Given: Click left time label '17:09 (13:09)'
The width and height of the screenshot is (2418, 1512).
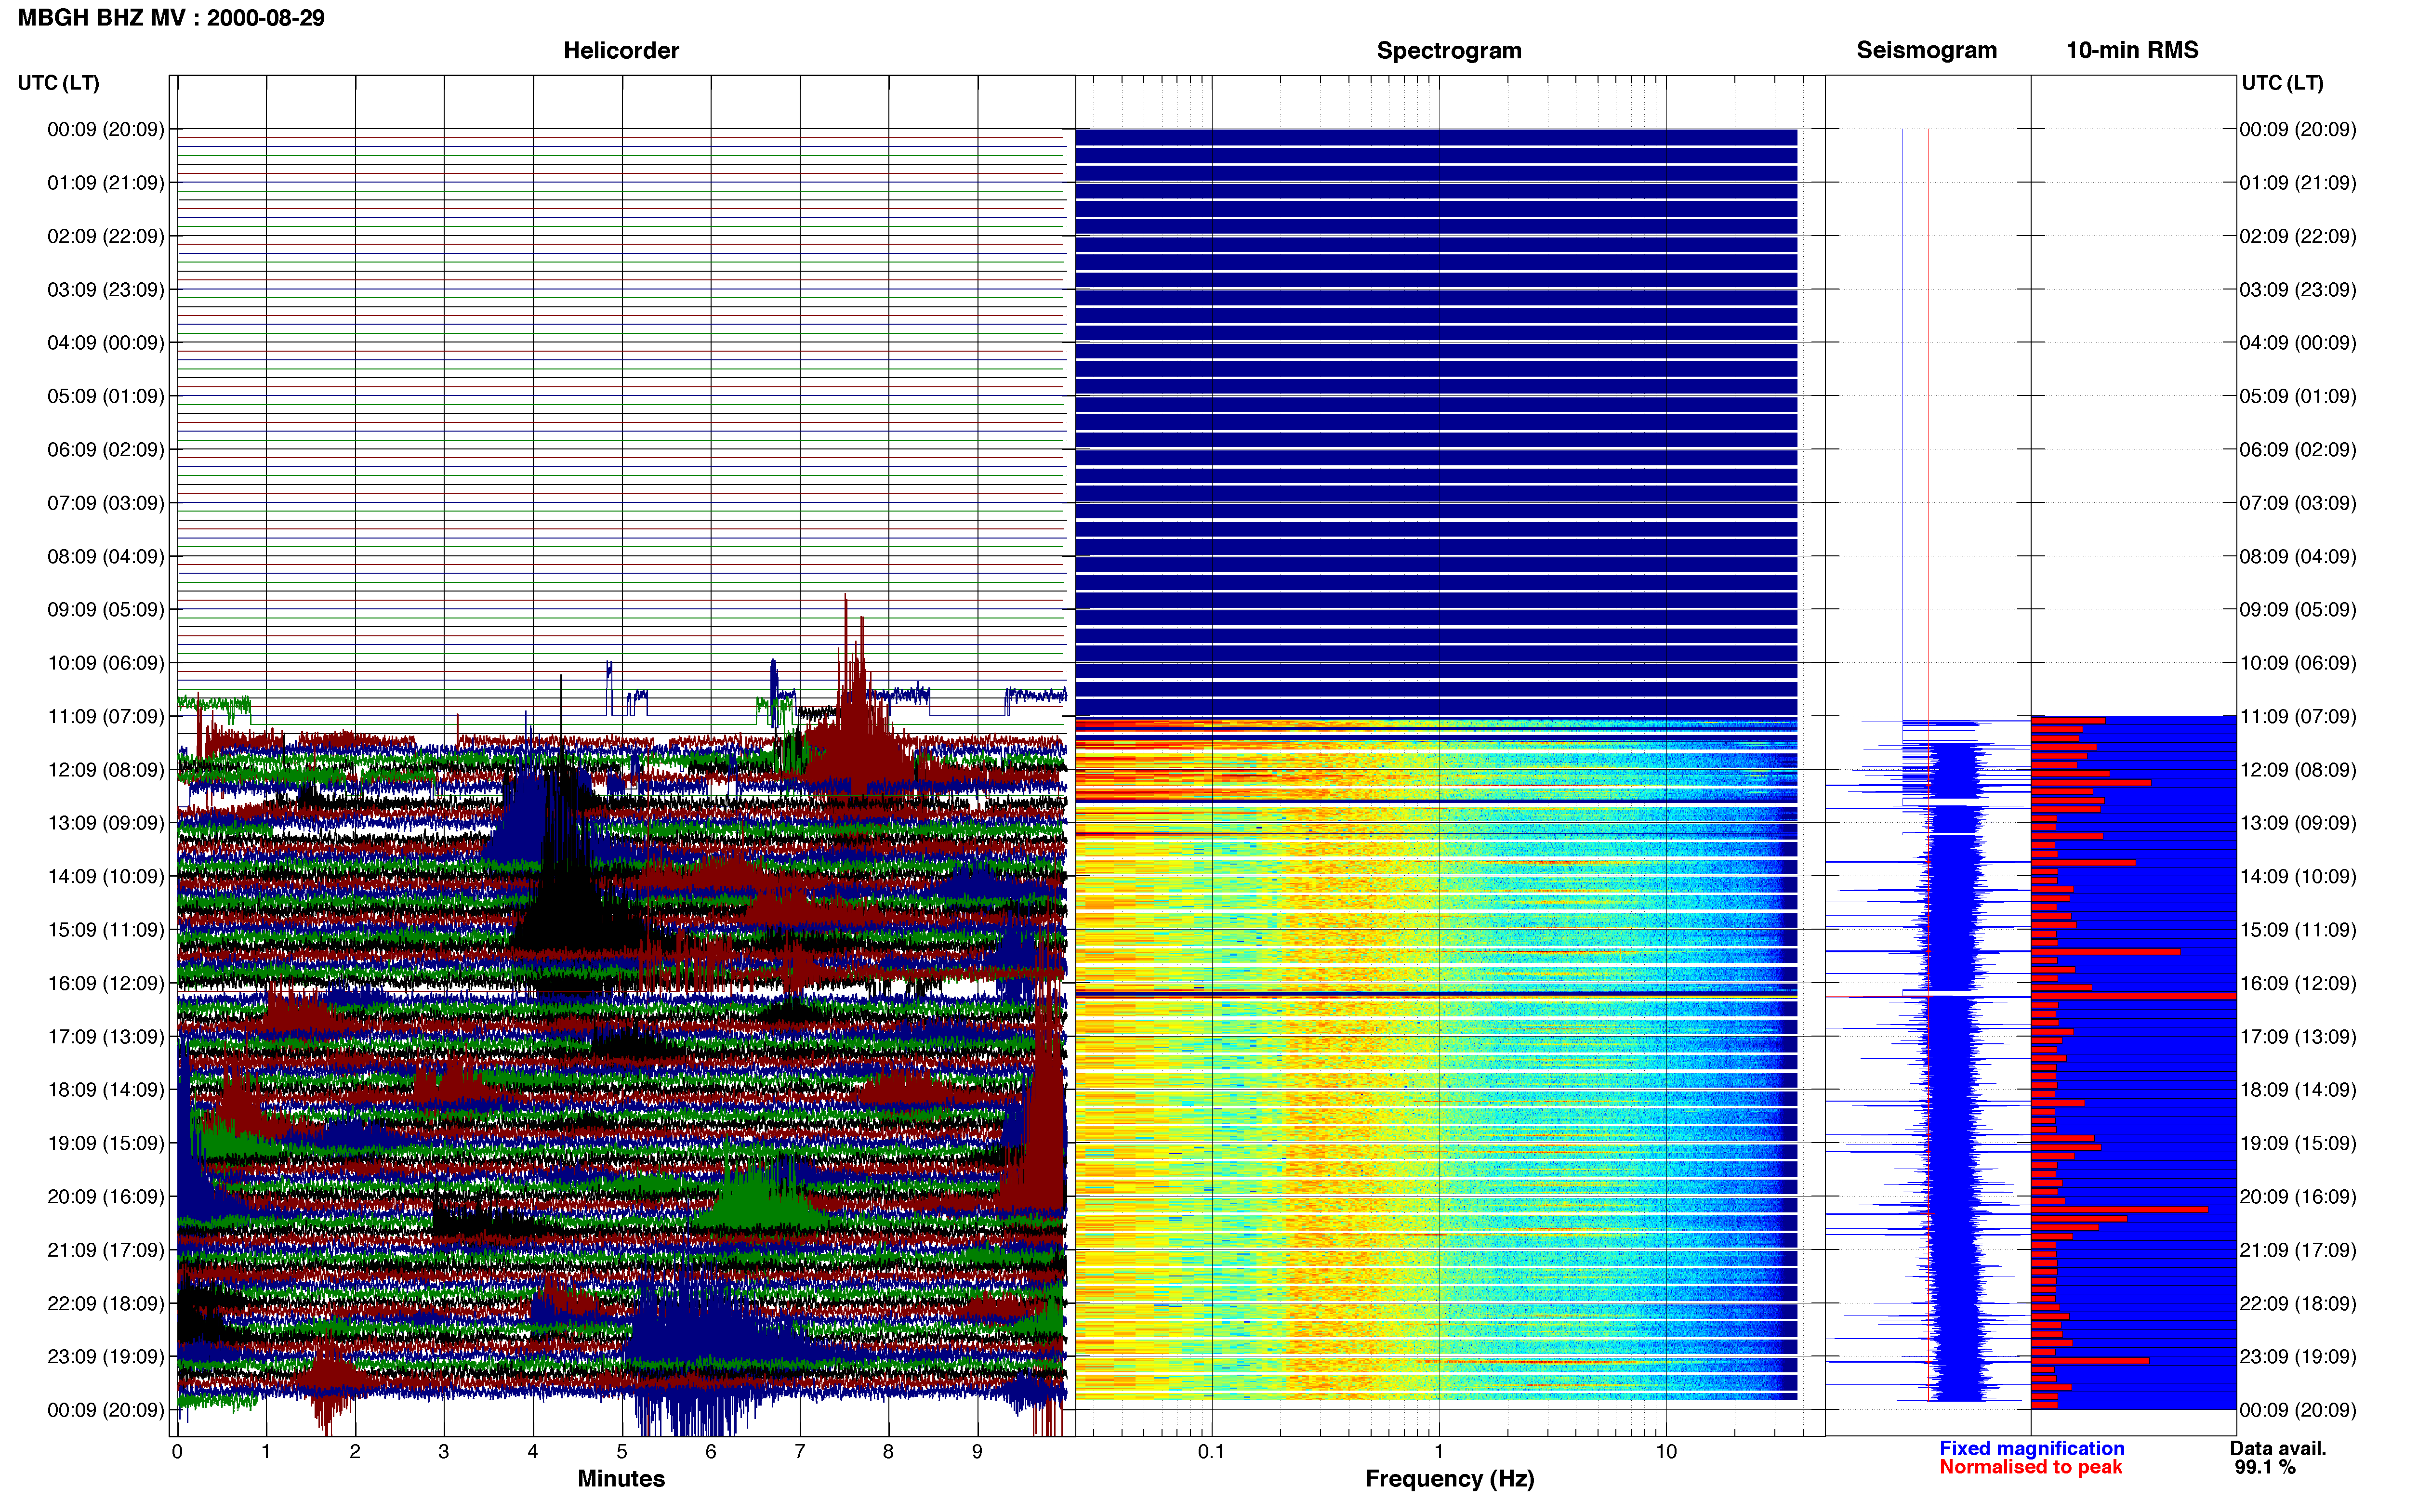Looking at the screenshot, I should [x=106, y=1036].
